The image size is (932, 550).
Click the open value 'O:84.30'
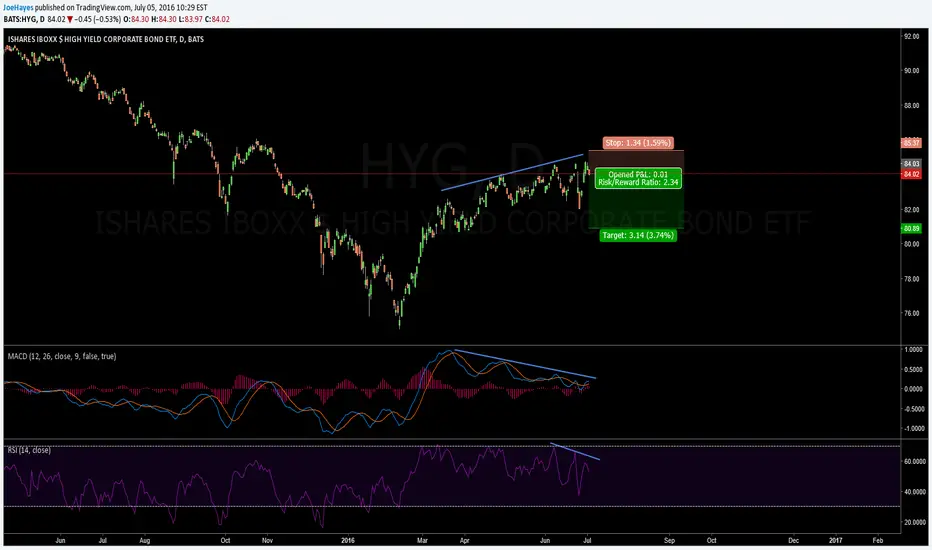click(135, 19)
